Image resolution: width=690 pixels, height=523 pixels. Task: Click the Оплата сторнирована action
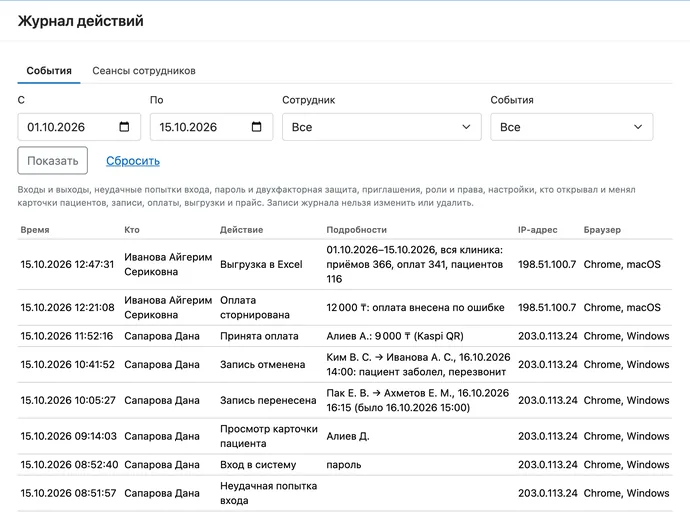click(255, 308)
